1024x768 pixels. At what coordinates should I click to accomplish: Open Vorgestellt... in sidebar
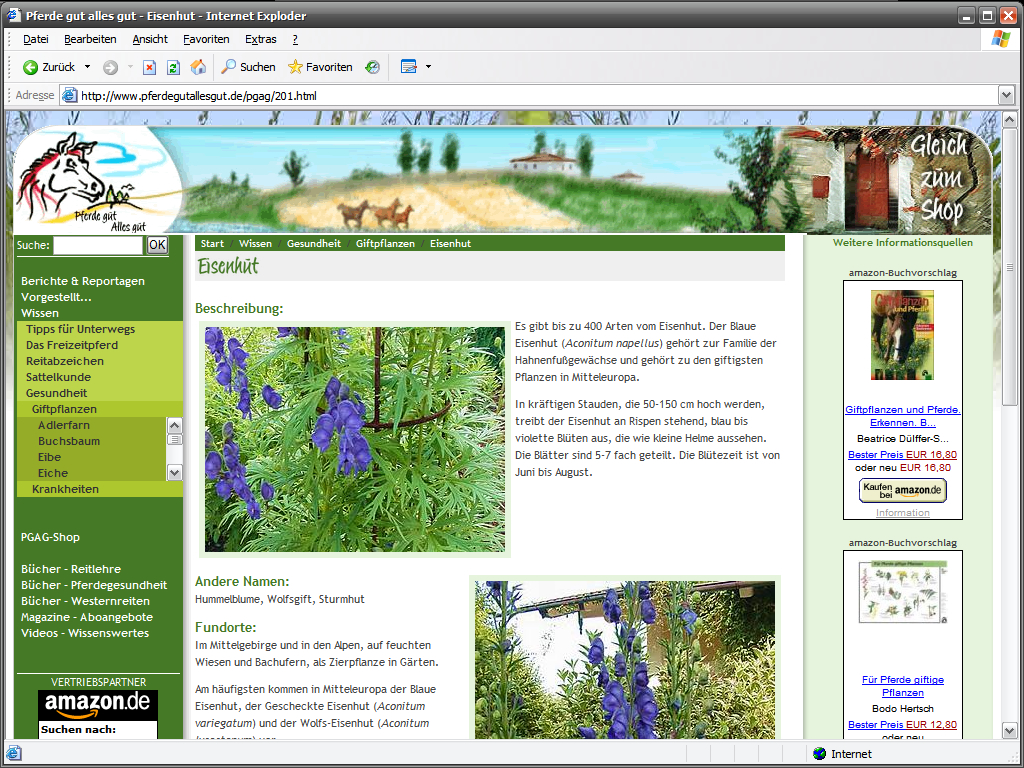56,297
